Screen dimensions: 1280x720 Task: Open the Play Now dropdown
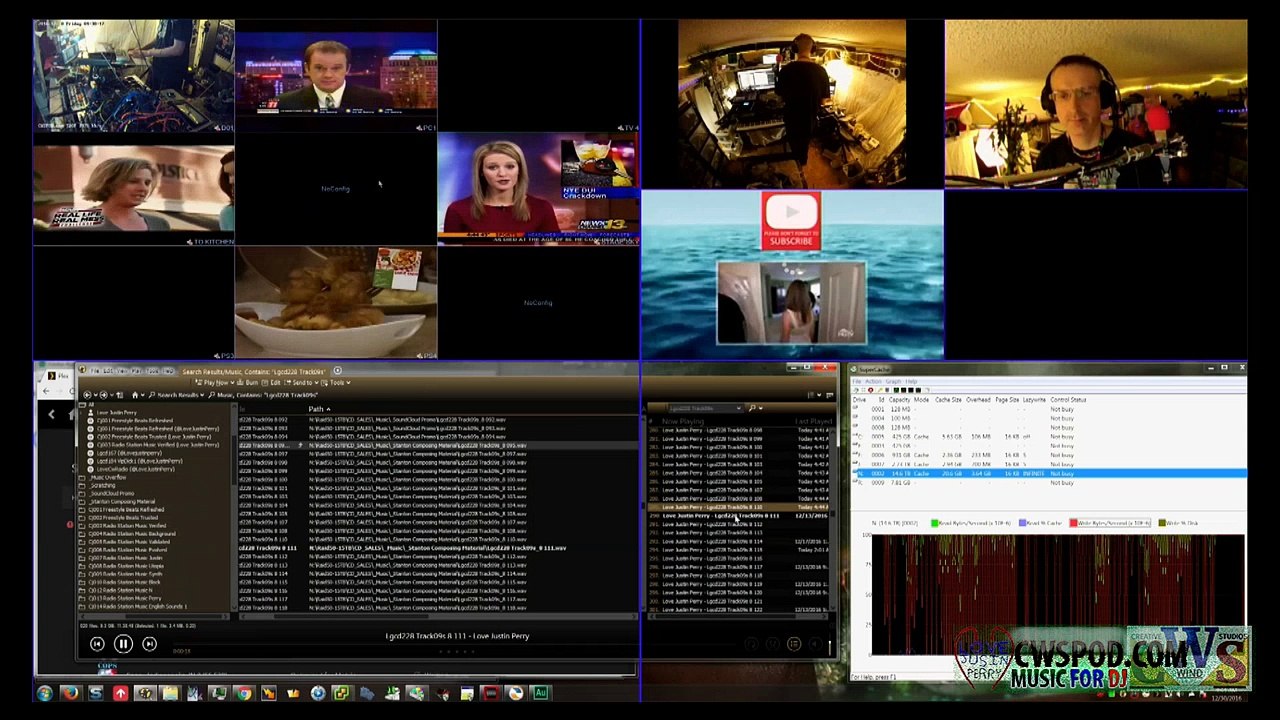(x=213, y=383)
